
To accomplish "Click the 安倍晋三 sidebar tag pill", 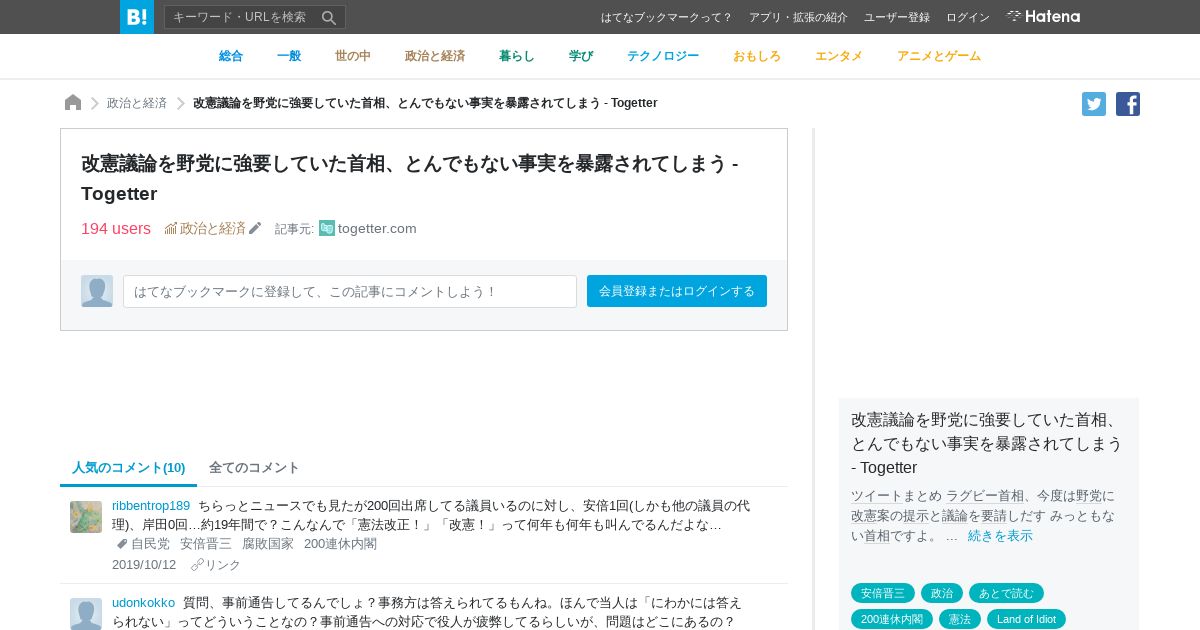I will click(x=883, y=593).
